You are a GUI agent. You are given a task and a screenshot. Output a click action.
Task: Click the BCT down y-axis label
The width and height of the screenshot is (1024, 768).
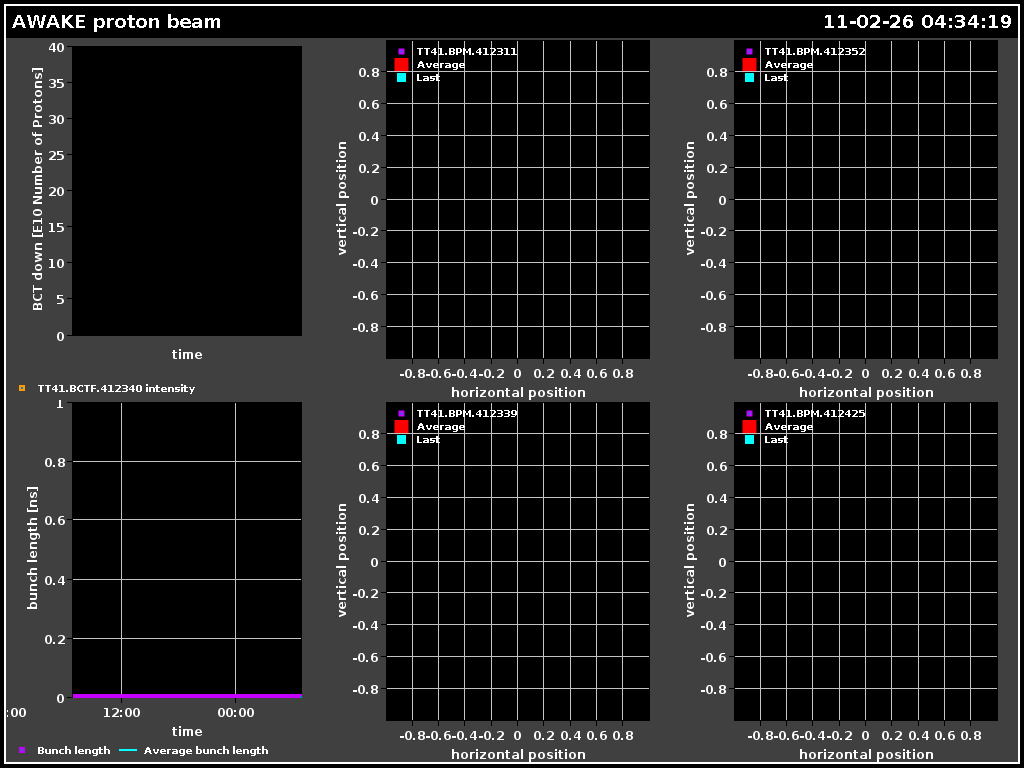point(38,190)
